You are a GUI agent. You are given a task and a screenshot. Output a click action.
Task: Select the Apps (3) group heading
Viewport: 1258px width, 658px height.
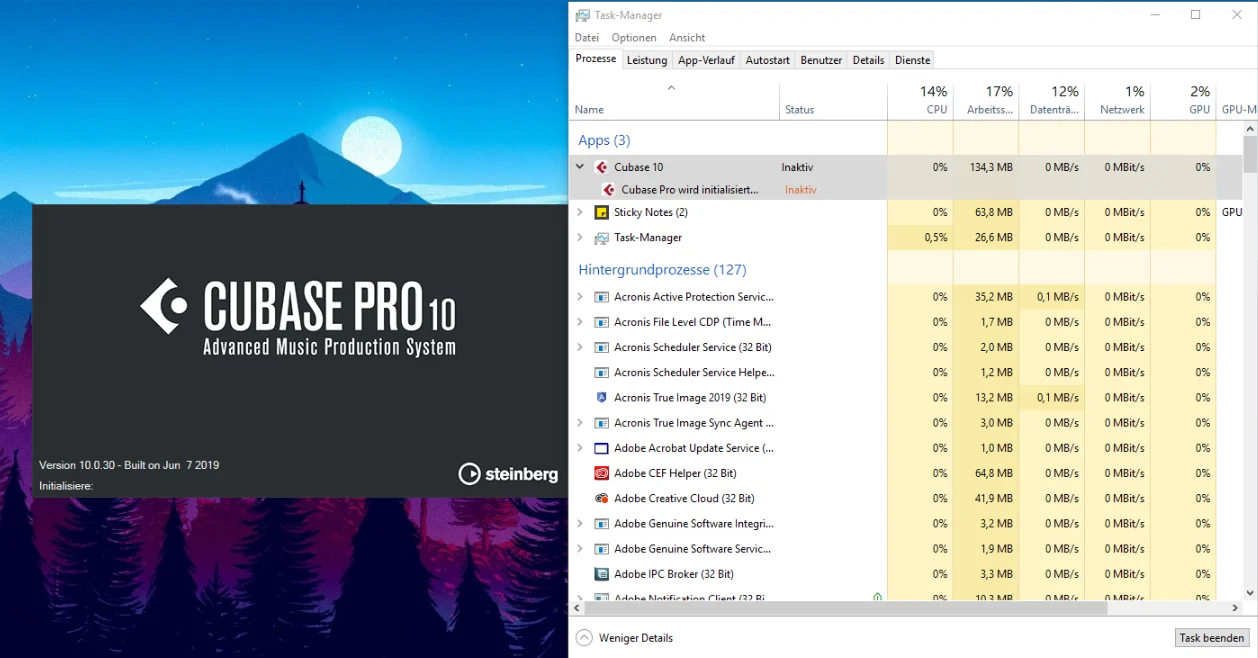pyautogui.click(x=604, y=140)
